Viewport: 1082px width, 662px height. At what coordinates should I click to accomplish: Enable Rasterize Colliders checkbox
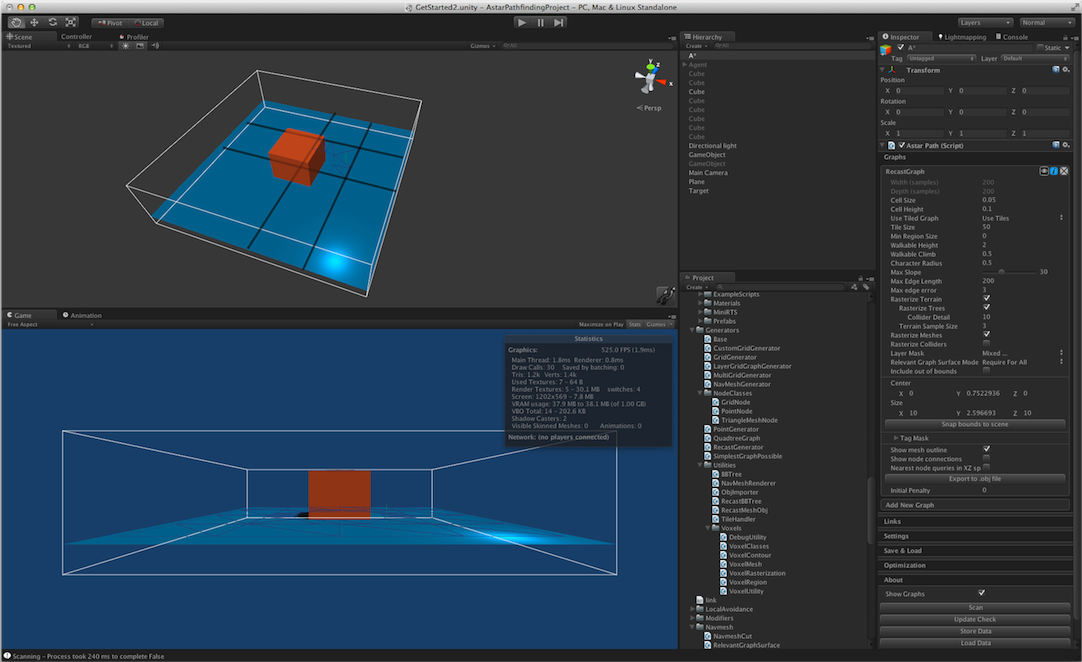pos(986,344)
